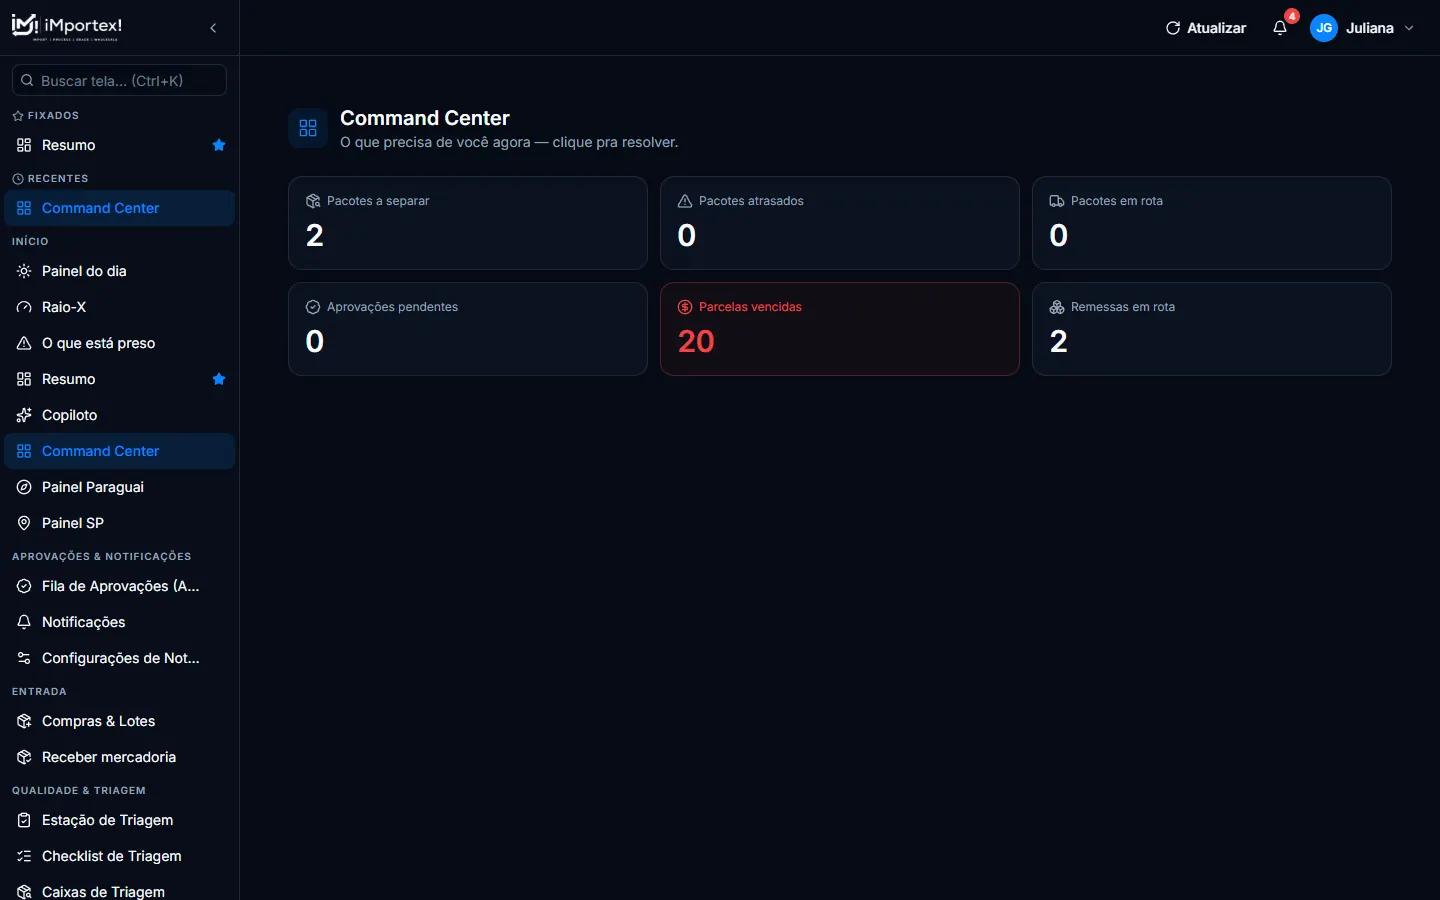
Task: Unpin Resumo via star in Fixados
Action: (219, 145)
